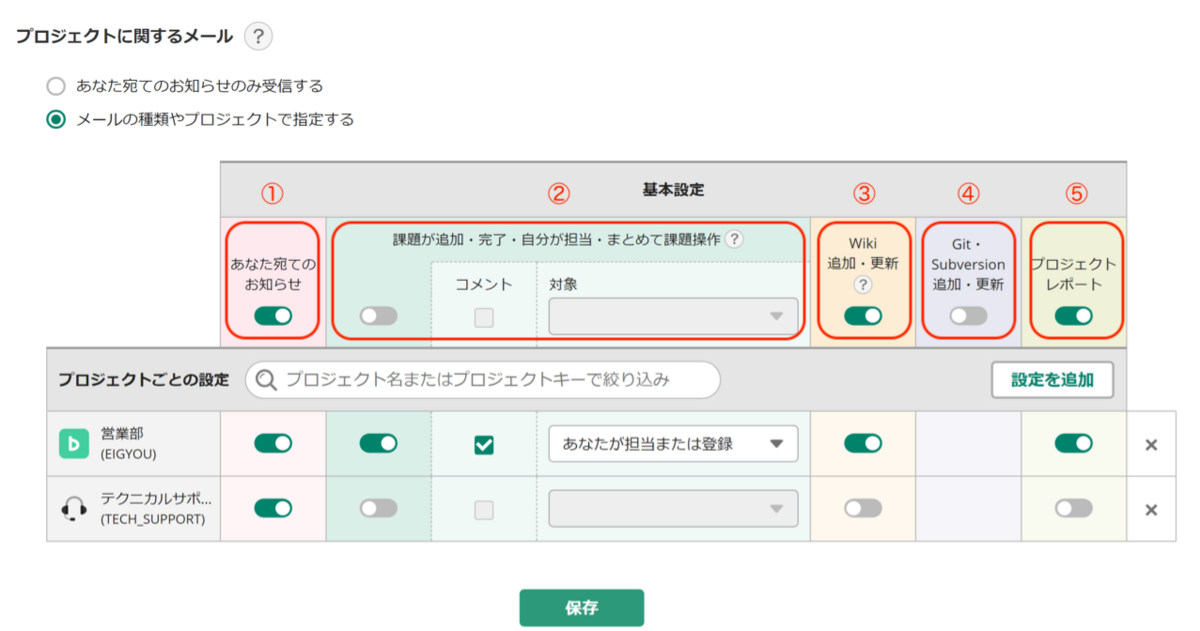This screenshot has width=1200, height=631.
Task: Remove the TECH_SUPPORT project setting row
Action: click(x=1151, y=510)
